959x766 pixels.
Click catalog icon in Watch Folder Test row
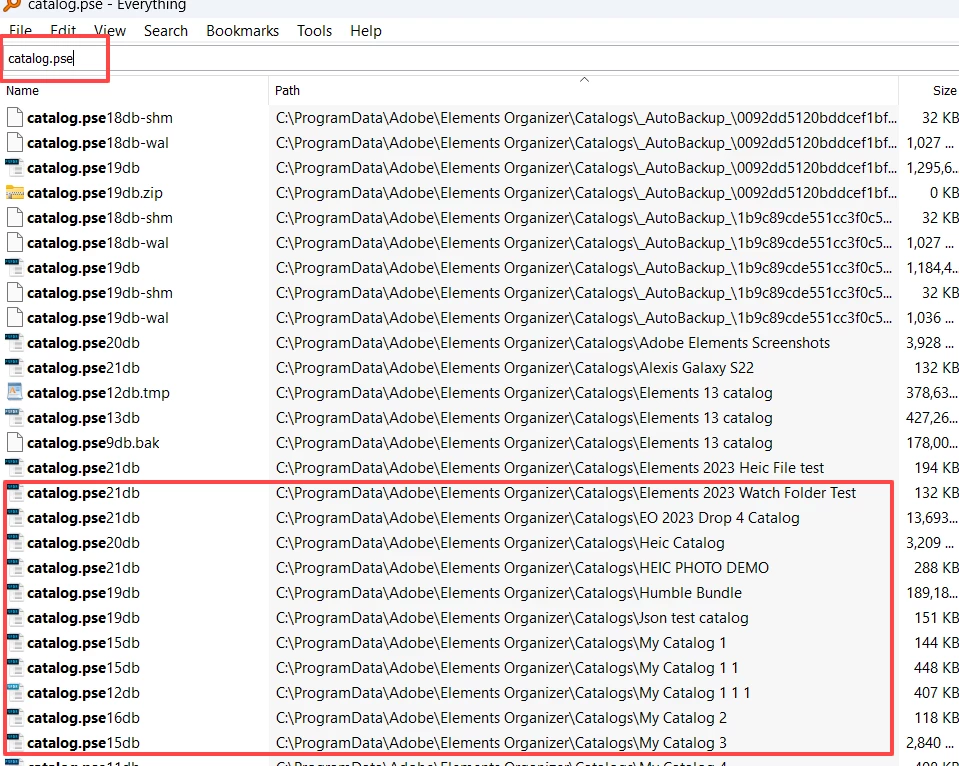[x=15, y=493]
